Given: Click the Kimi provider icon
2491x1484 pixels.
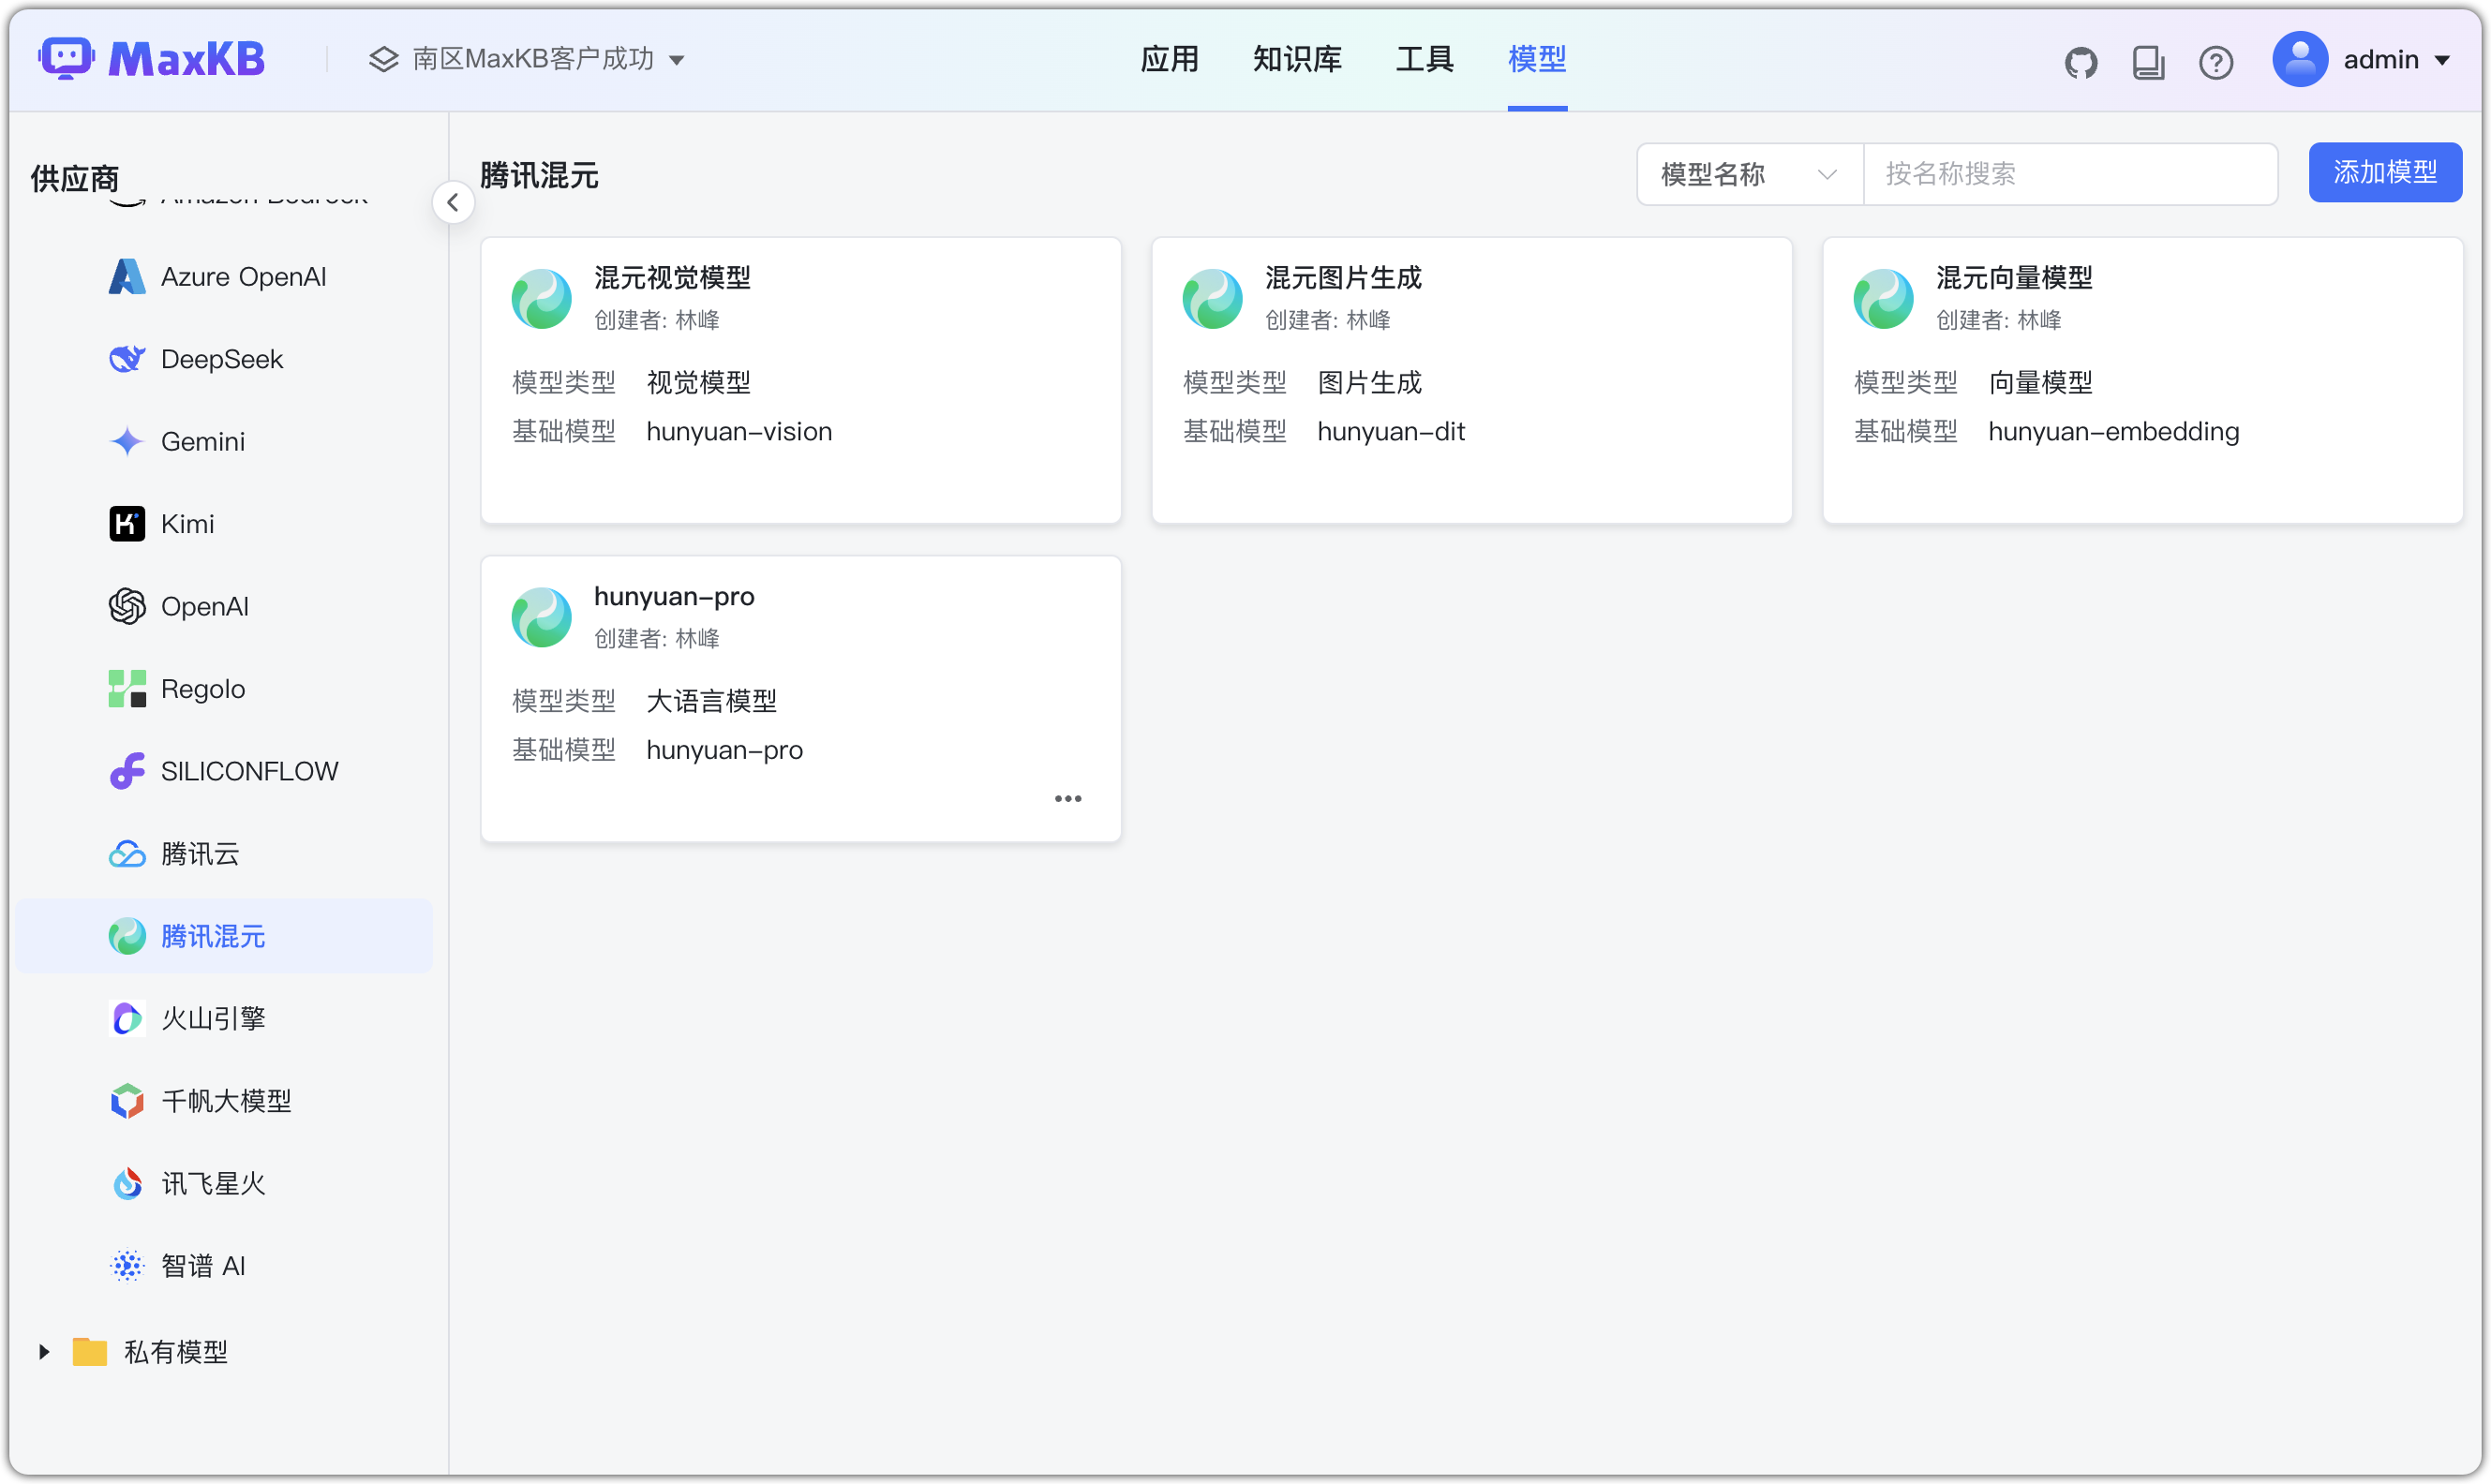Looking at the screenshot, I should coord(127,524).
